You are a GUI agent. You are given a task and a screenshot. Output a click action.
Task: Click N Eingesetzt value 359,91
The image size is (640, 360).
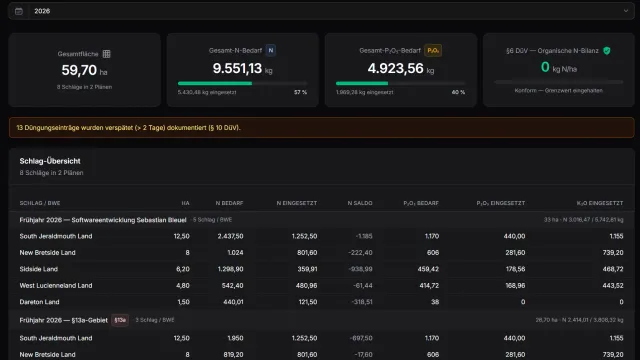307,269
